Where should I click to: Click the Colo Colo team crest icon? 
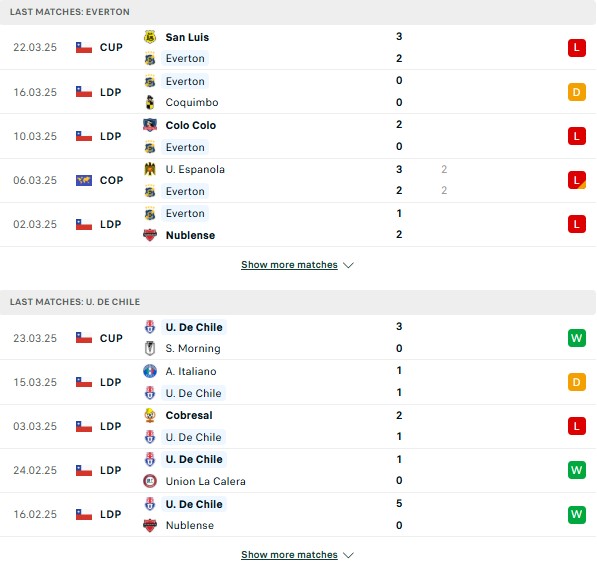(150, 125)
